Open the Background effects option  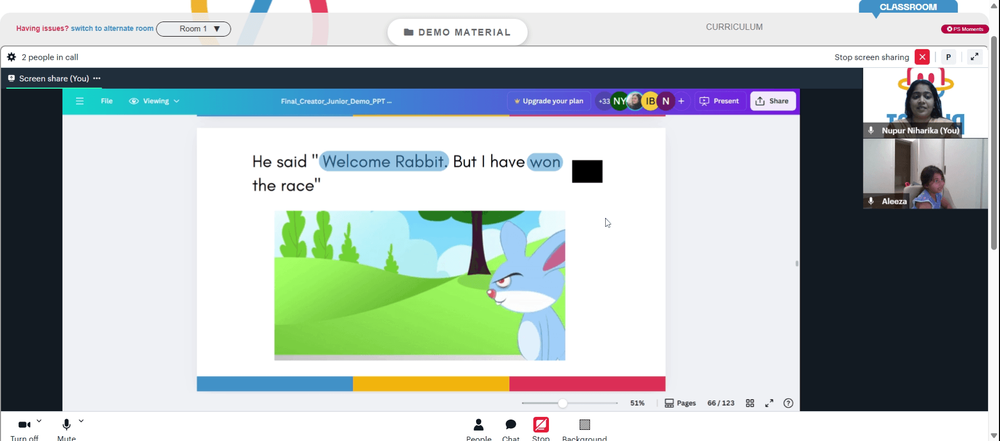click(584, 429)
